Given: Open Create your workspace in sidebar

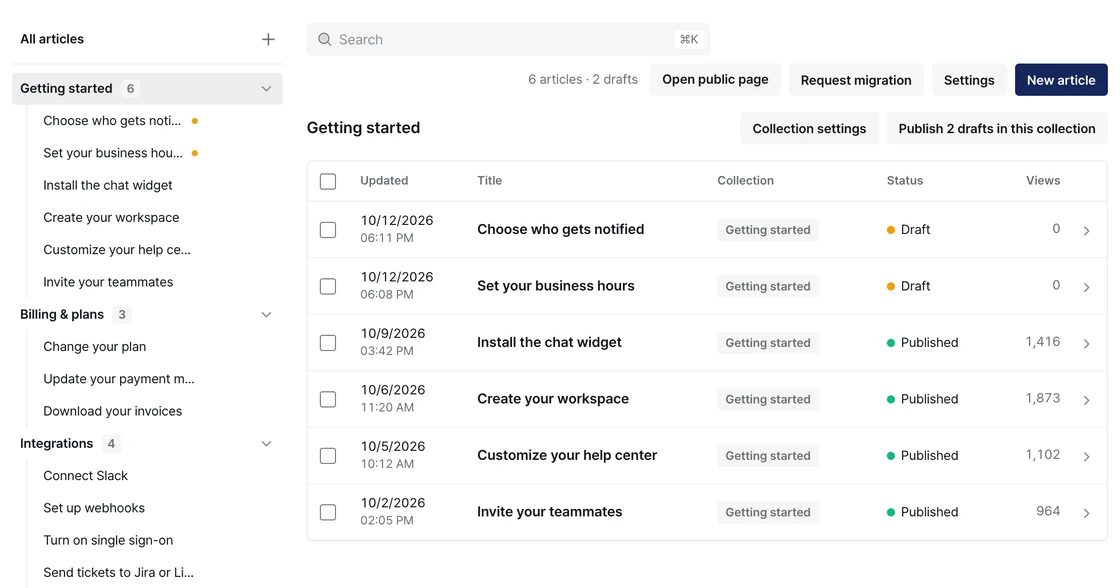Looking at the screenshot, I should (x=111, y=217).
